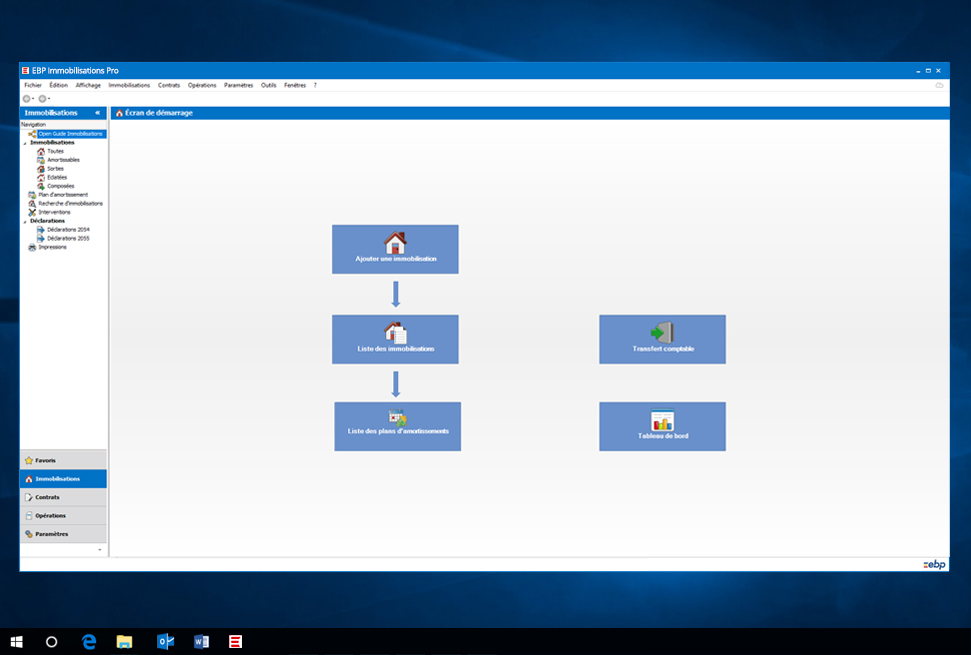Open the Outils menu
This screenshot has width=971, height=655.
pyautogui.click(x=268, y=85)
